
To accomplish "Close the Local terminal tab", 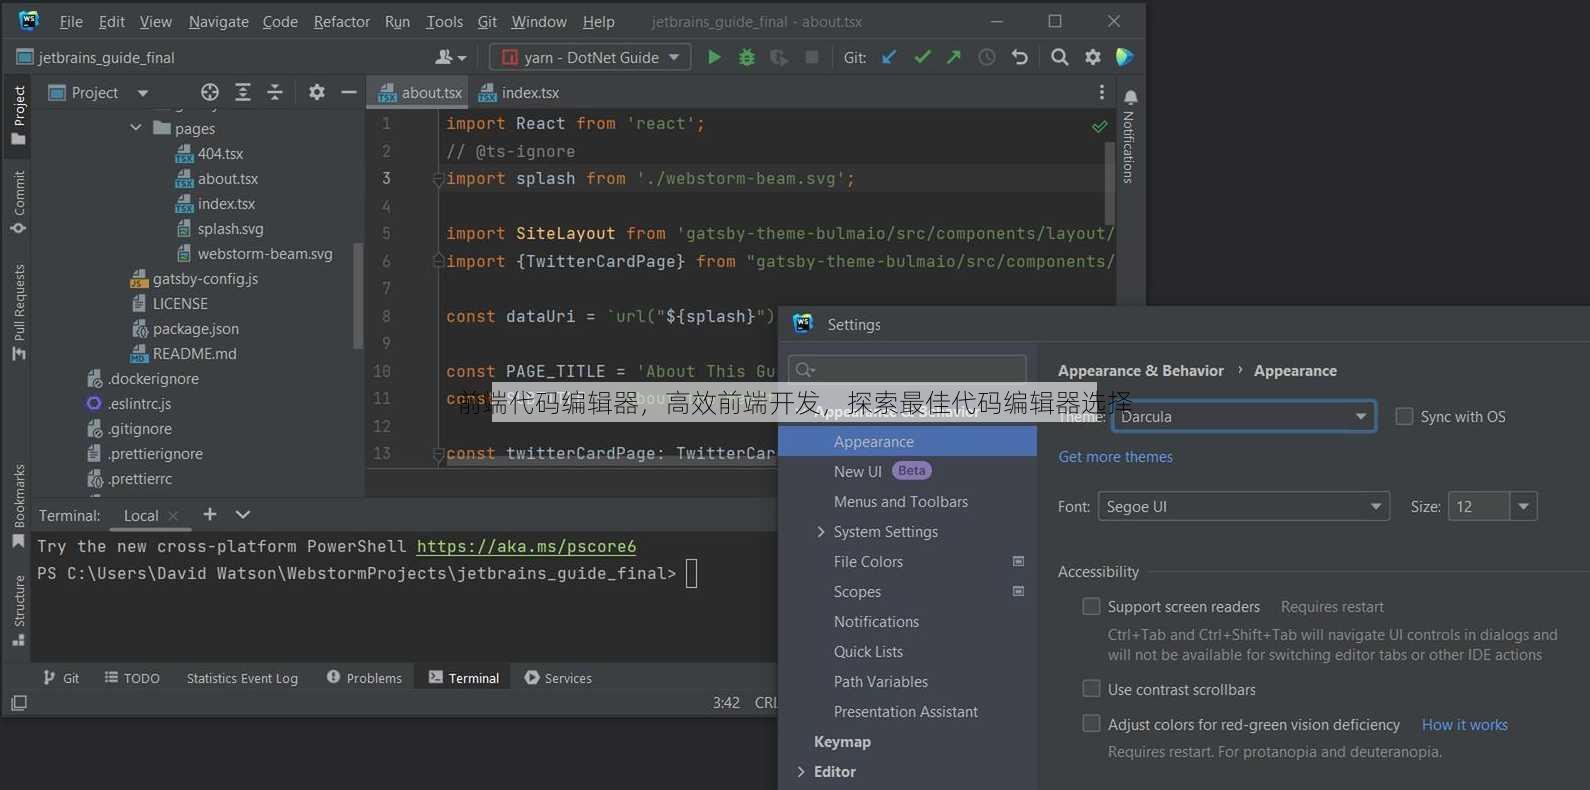I will pos(173,516).
